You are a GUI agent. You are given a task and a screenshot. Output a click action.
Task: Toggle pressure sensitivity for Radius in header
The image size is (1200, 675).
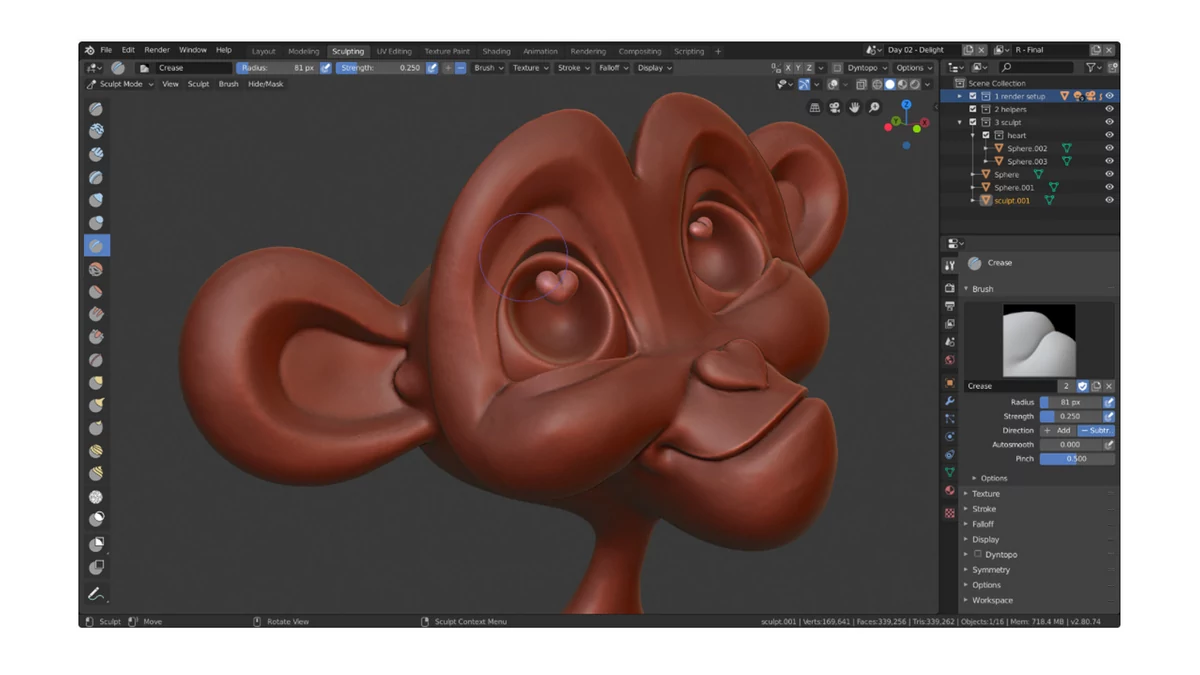tap(325, 68)
